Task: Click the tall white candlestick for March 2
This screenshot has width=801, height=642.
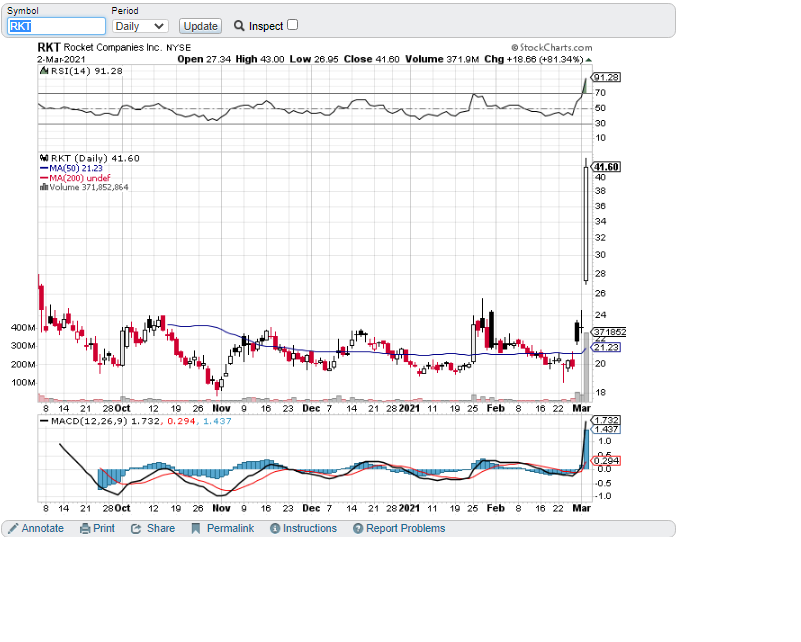Action: tap(586, 224)
